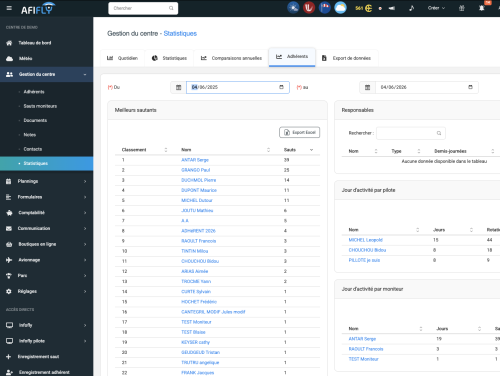The image size is (500, 376).
Task: Sort pilote table by Jours
Action: (453, 230)
